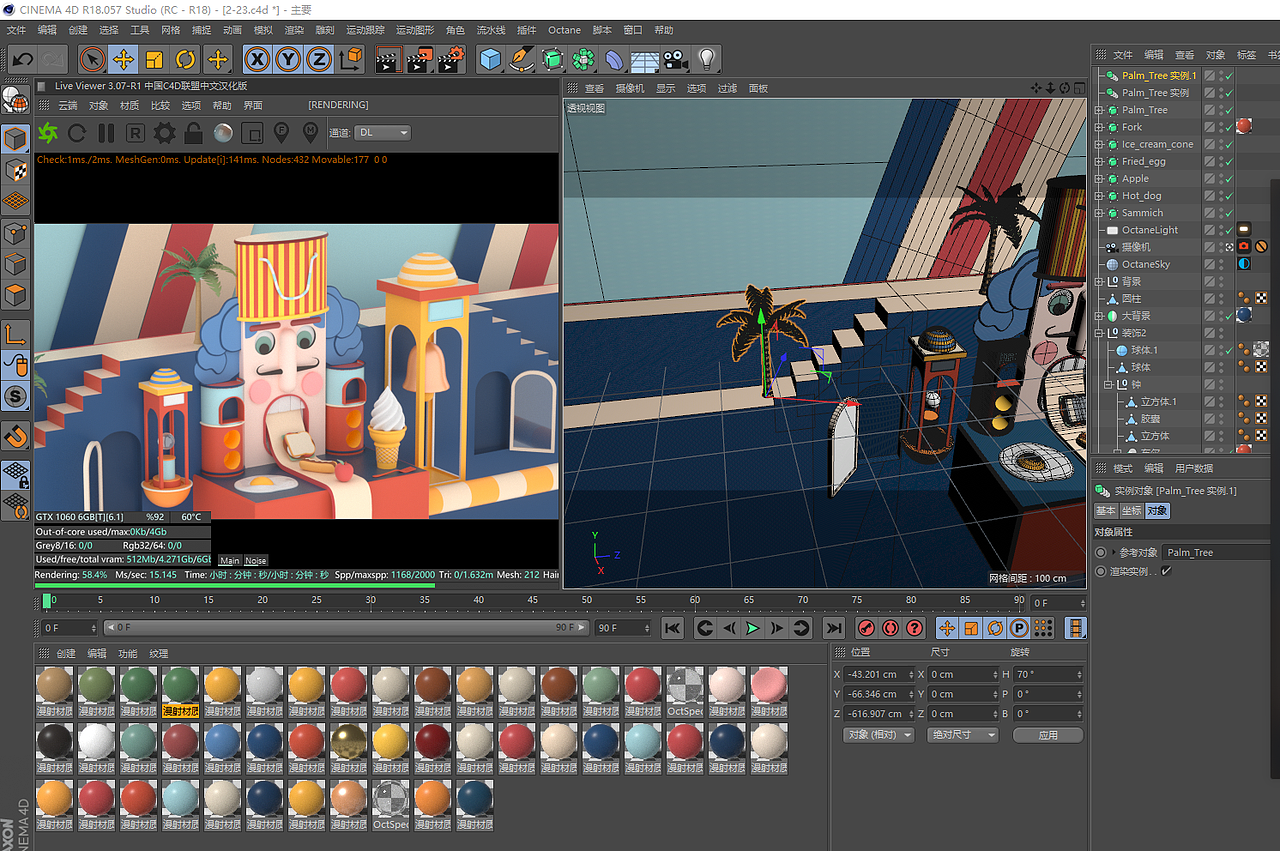Select the Live Selection arrow tool
This screenshot has height=851, width=1280.
pyautogui.click(x=92, y=59)
